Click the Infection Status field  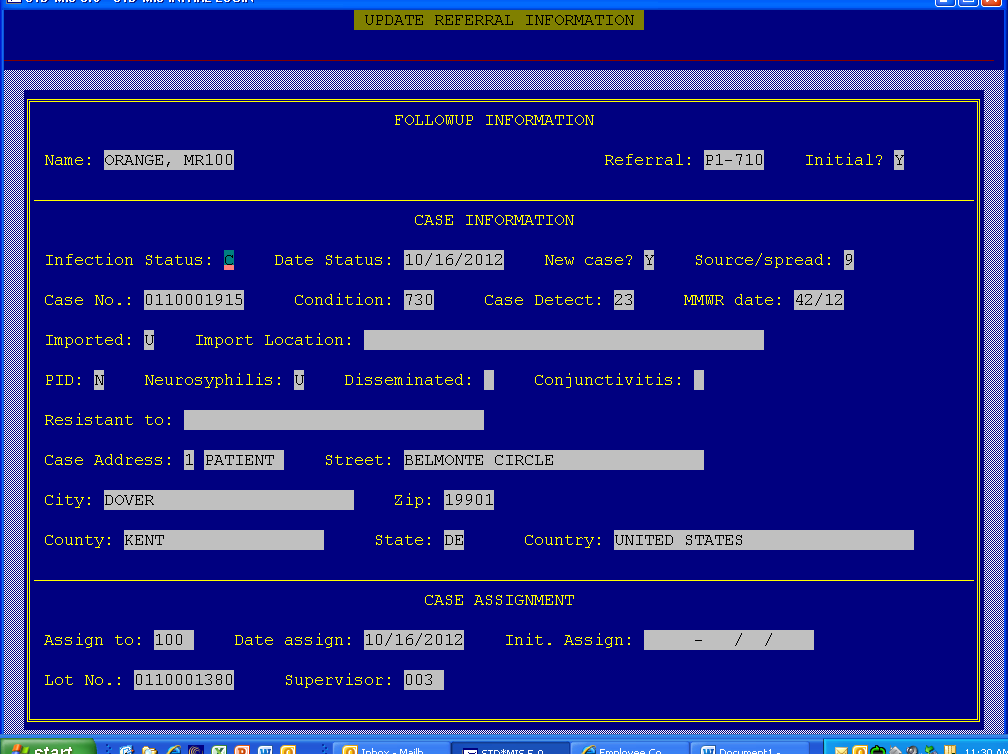(x=229, y=260)
